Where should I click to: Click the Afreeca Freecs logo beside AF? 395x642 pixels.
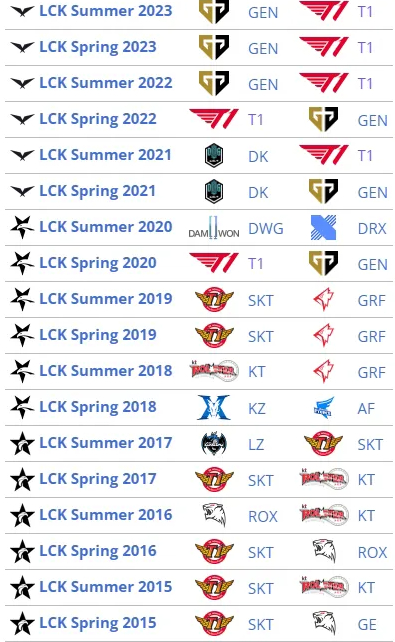(323, 407)
